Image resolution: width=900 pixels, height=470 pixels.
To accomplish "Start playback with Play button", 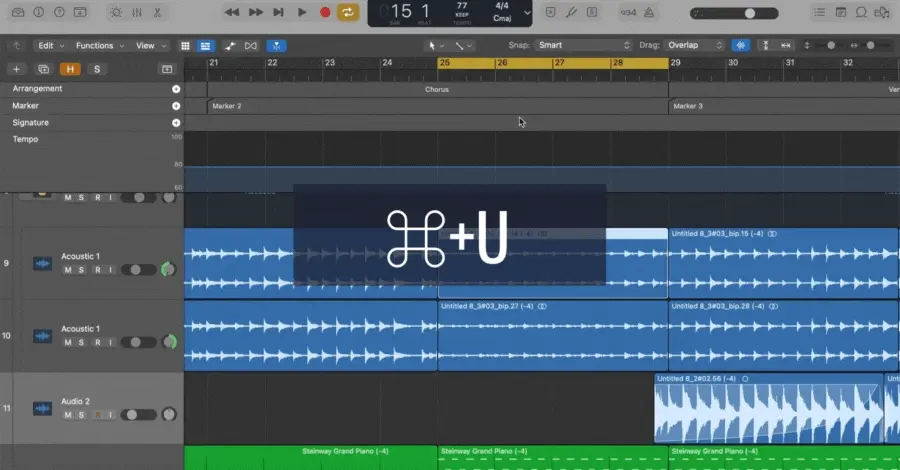I will (302, 12).
